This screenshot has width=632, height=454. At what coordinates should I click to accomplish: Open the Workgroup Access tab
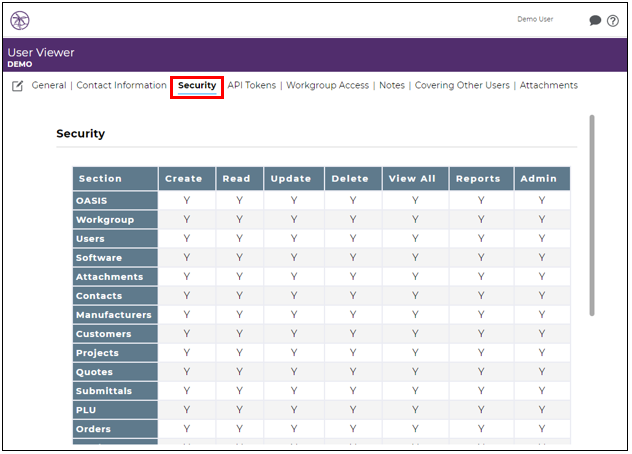pos(327,85)
